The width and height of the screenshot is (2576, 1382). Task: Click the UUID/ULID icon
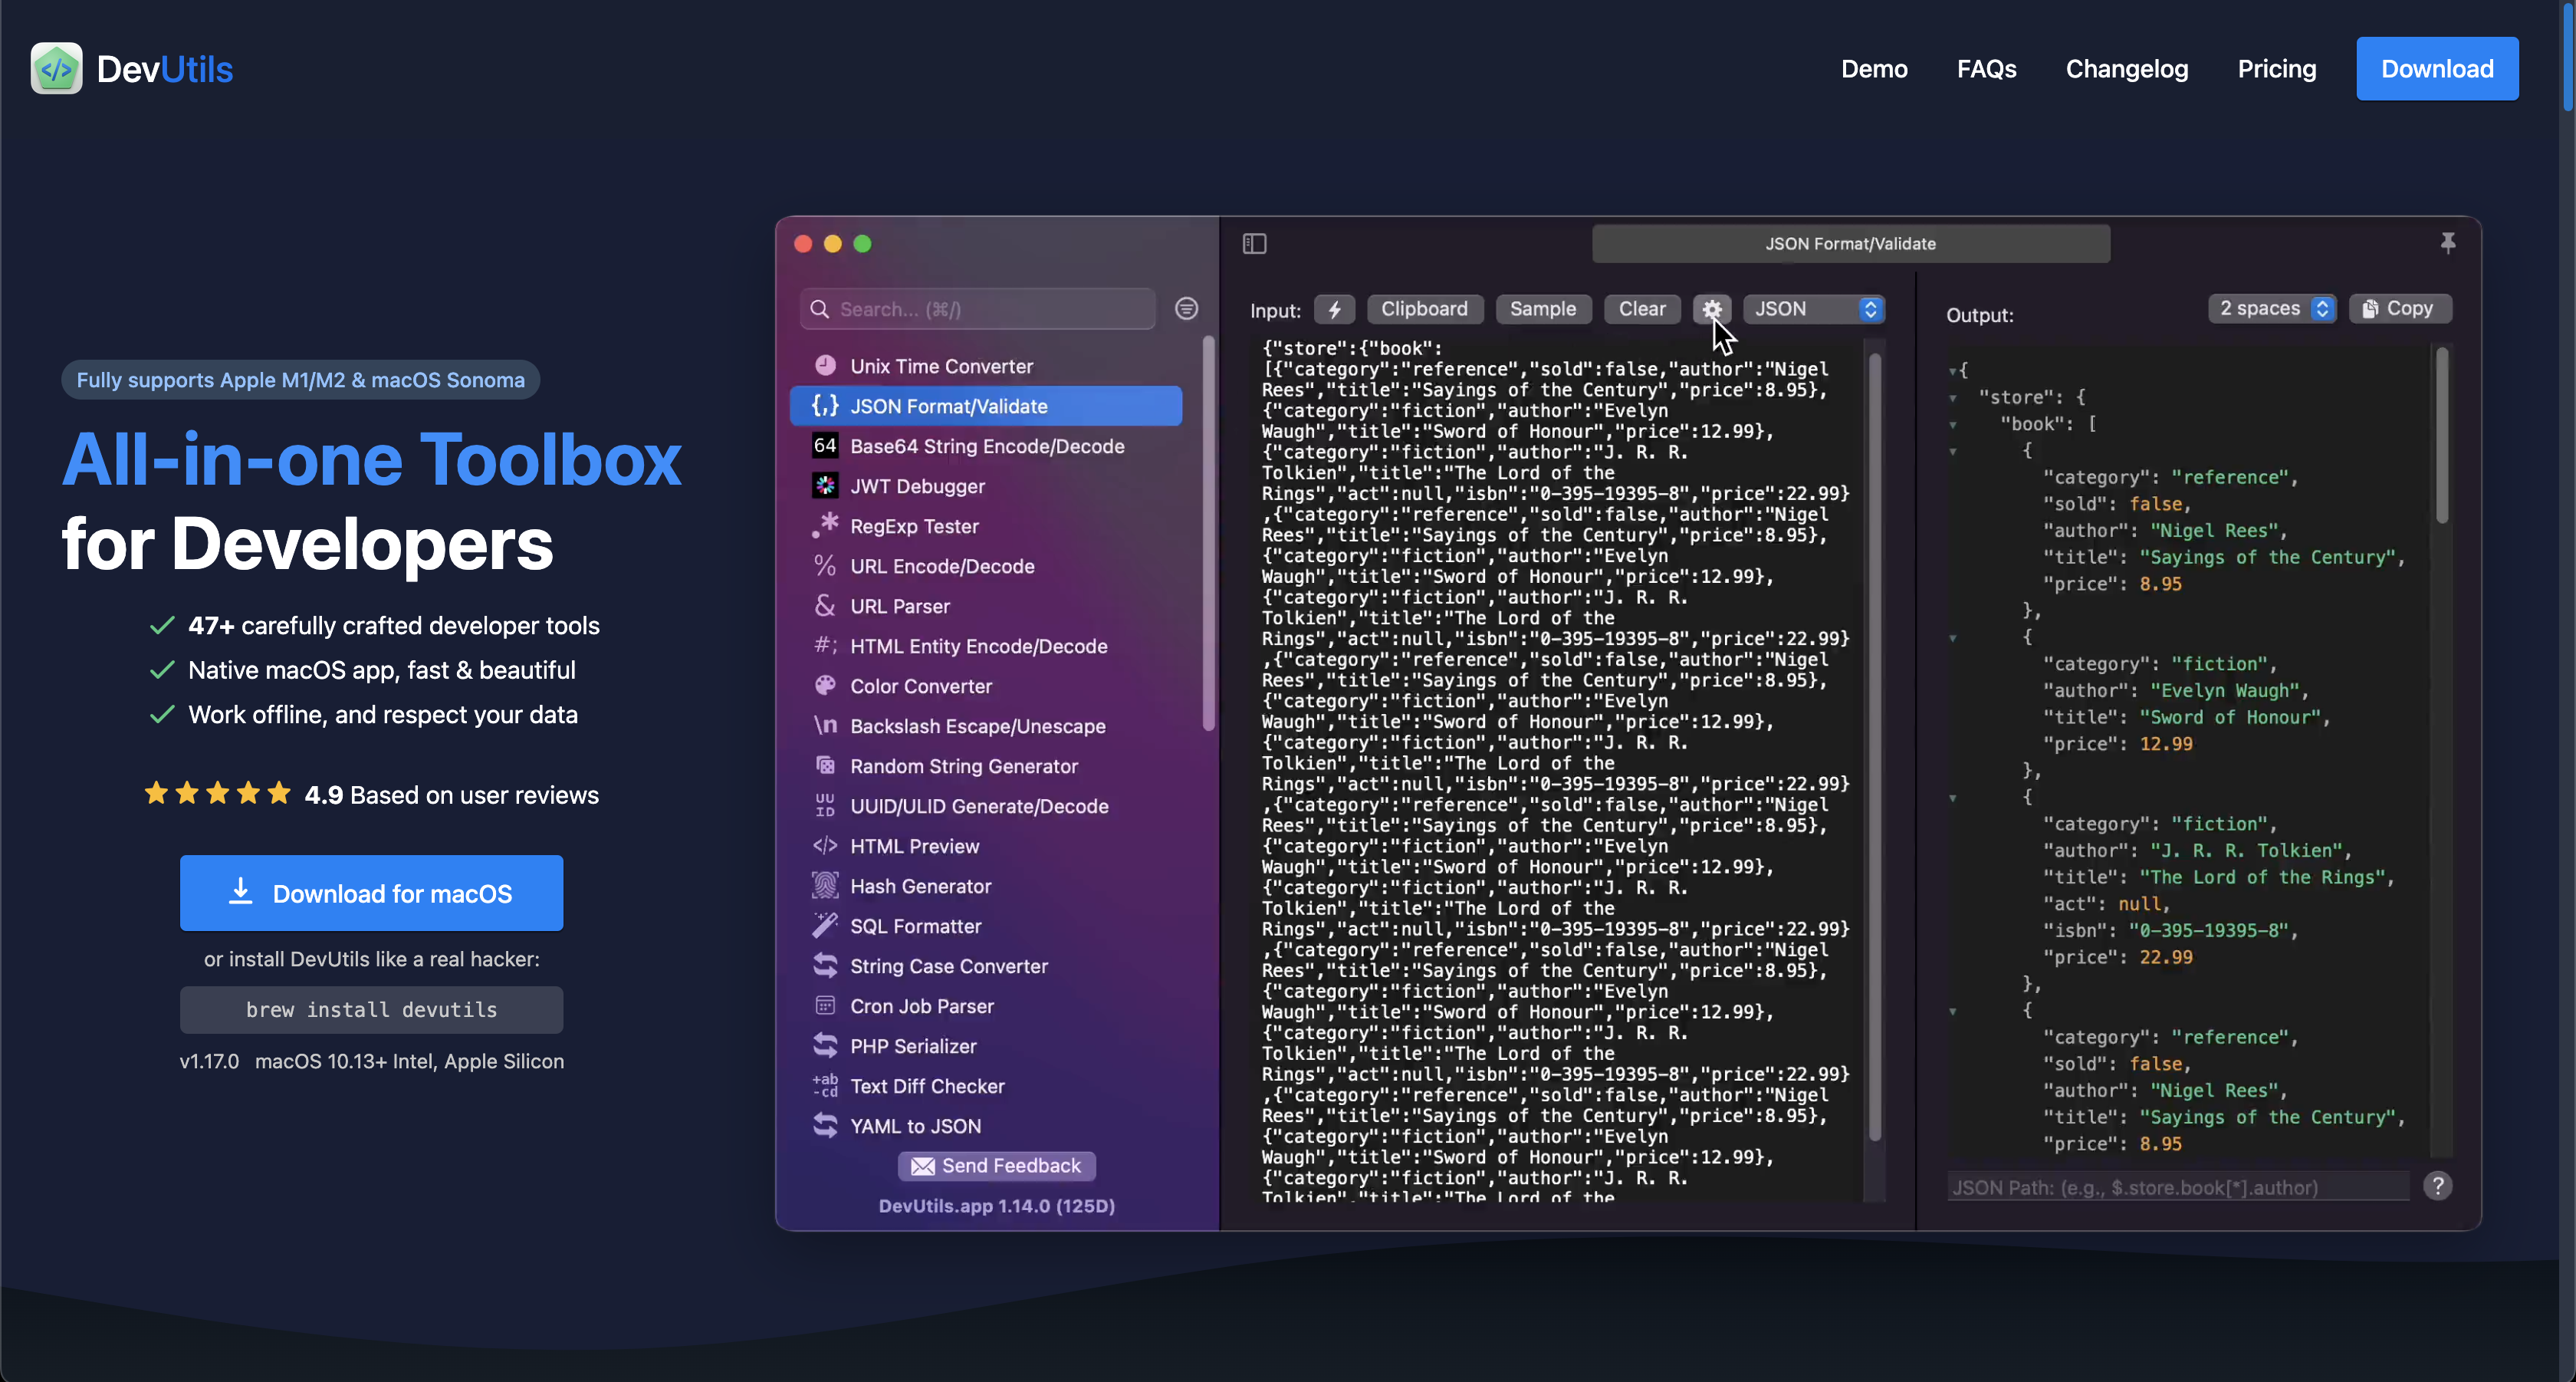tap(825, 805)
